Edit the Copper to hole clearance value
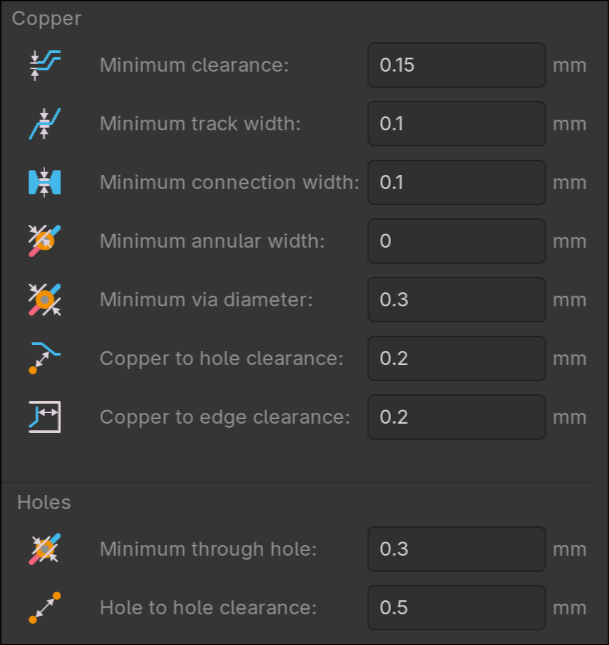 456,358
